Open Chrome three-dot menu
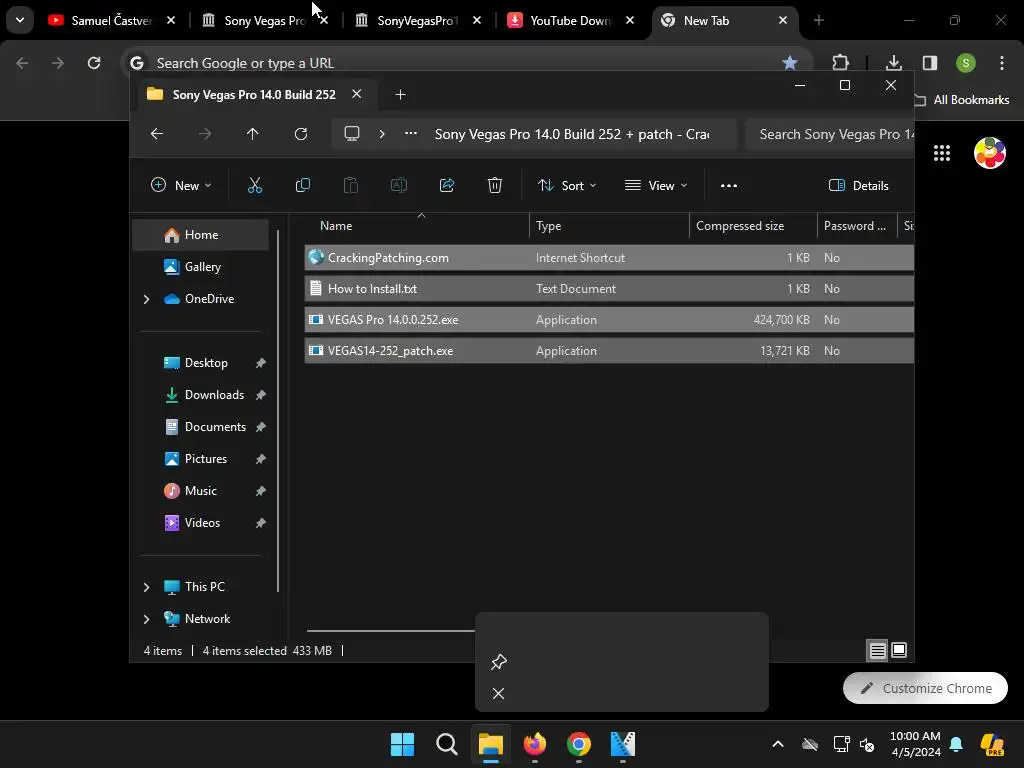1024x768 pixels. click(1002, 63)
